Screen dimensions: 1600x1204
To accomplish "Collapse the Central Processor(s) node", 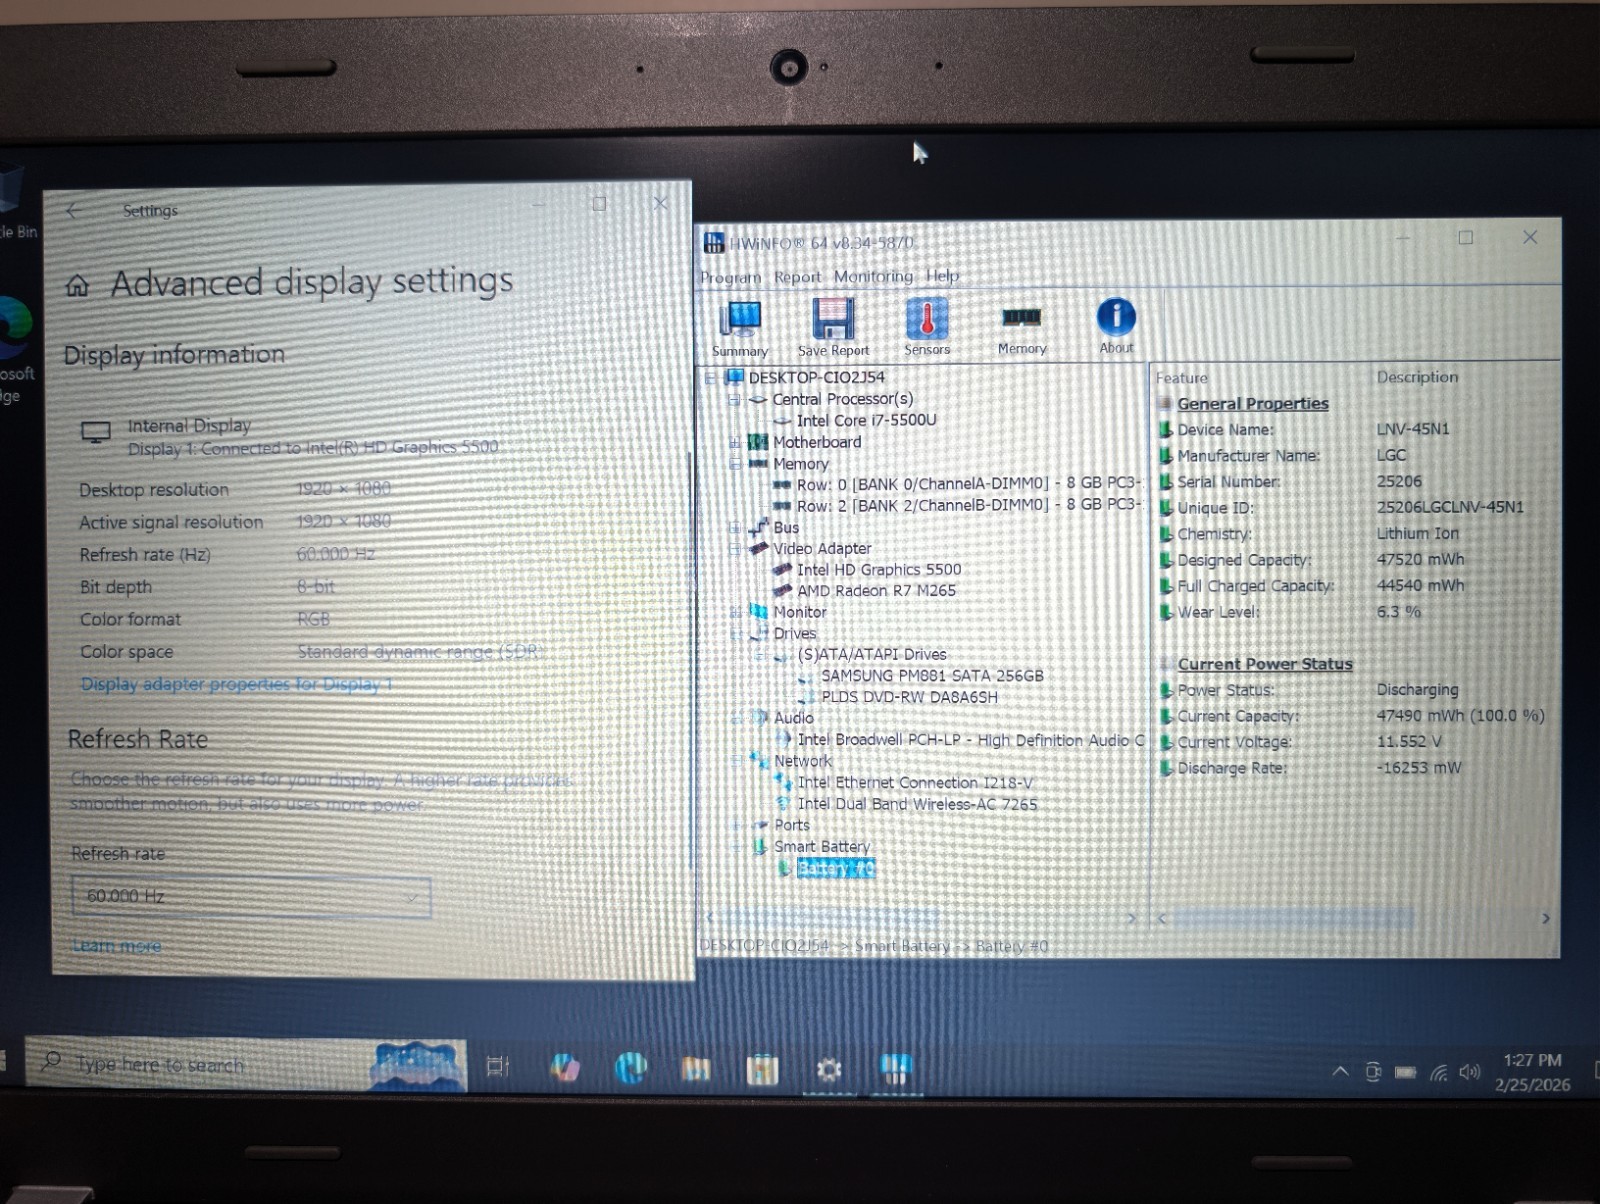I will tap(735, 399).
